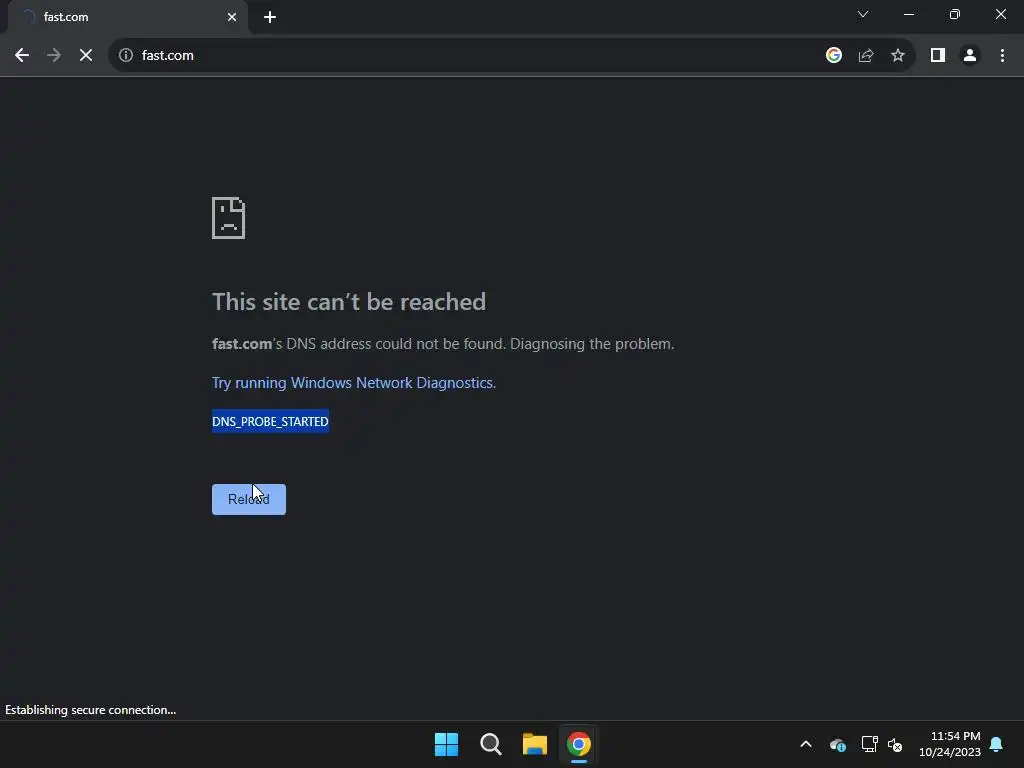Restore down the Chrome window
The height and width of the screenshot is (768, 1024).
(x=955, y=14)
